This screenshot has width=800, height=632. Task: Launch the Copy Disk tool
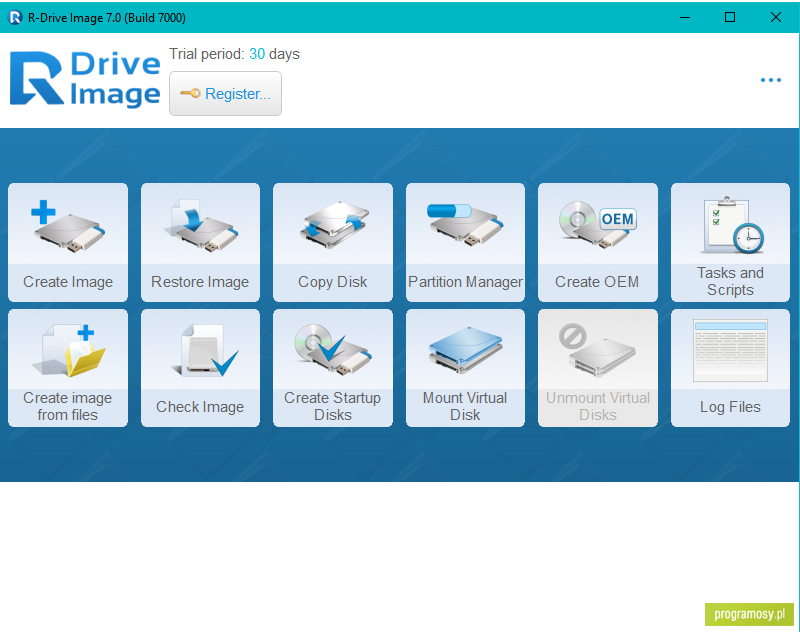coord(333,242)
